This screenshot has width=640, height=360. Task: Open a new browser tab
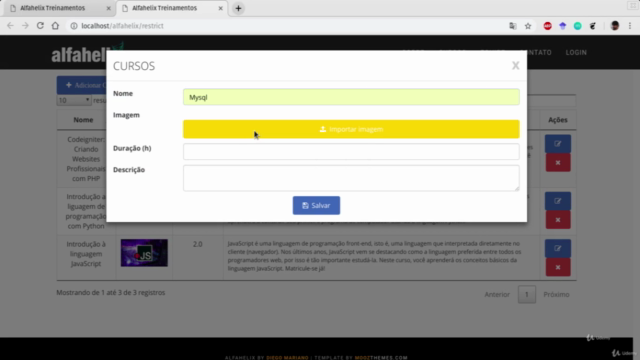[x=238, y=8]
